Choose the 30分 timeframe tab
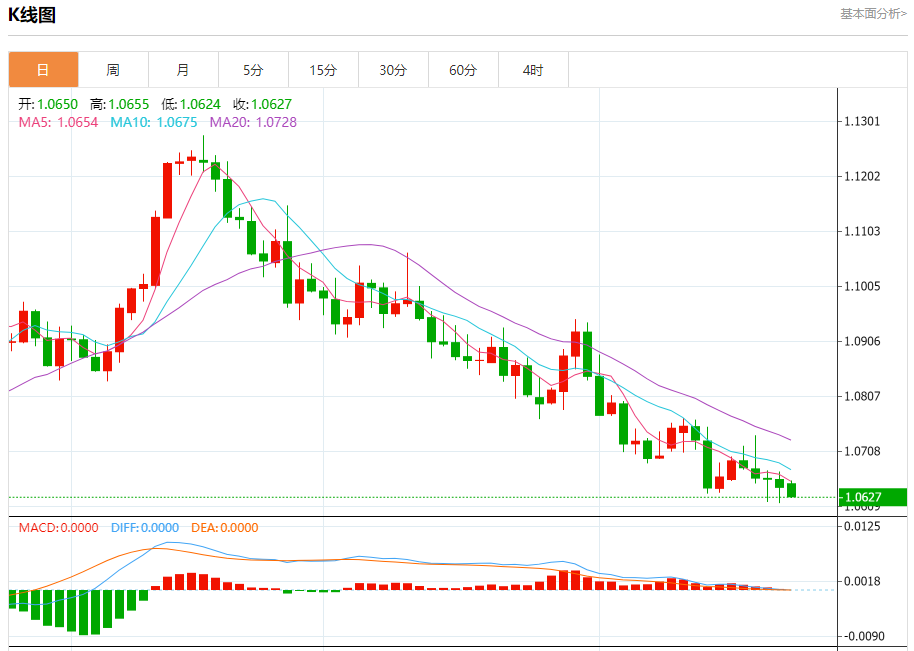 click(393, 70)
